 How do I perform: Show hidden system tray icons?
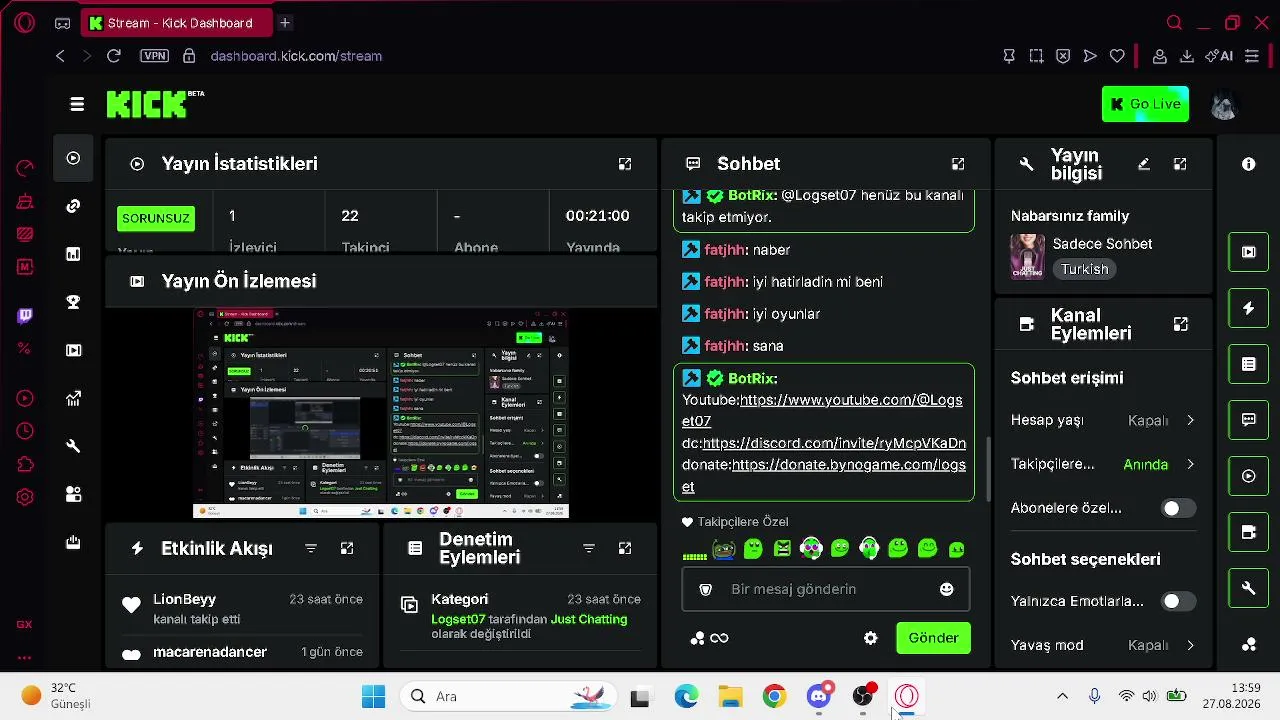1062,696
